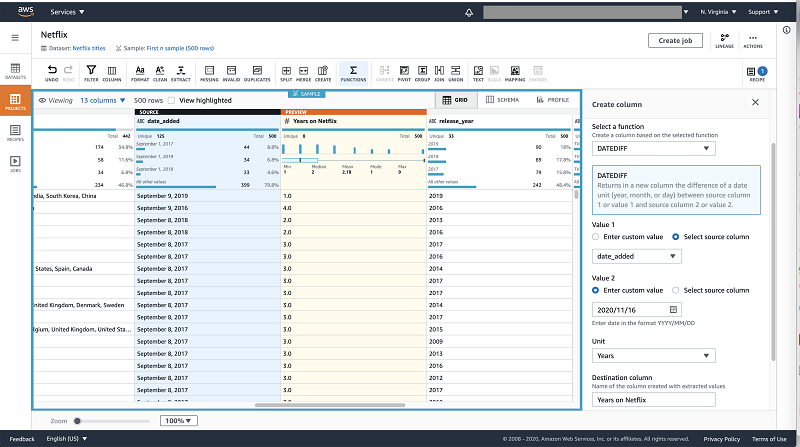Open the date_added source column dropdown

(637, 256)
